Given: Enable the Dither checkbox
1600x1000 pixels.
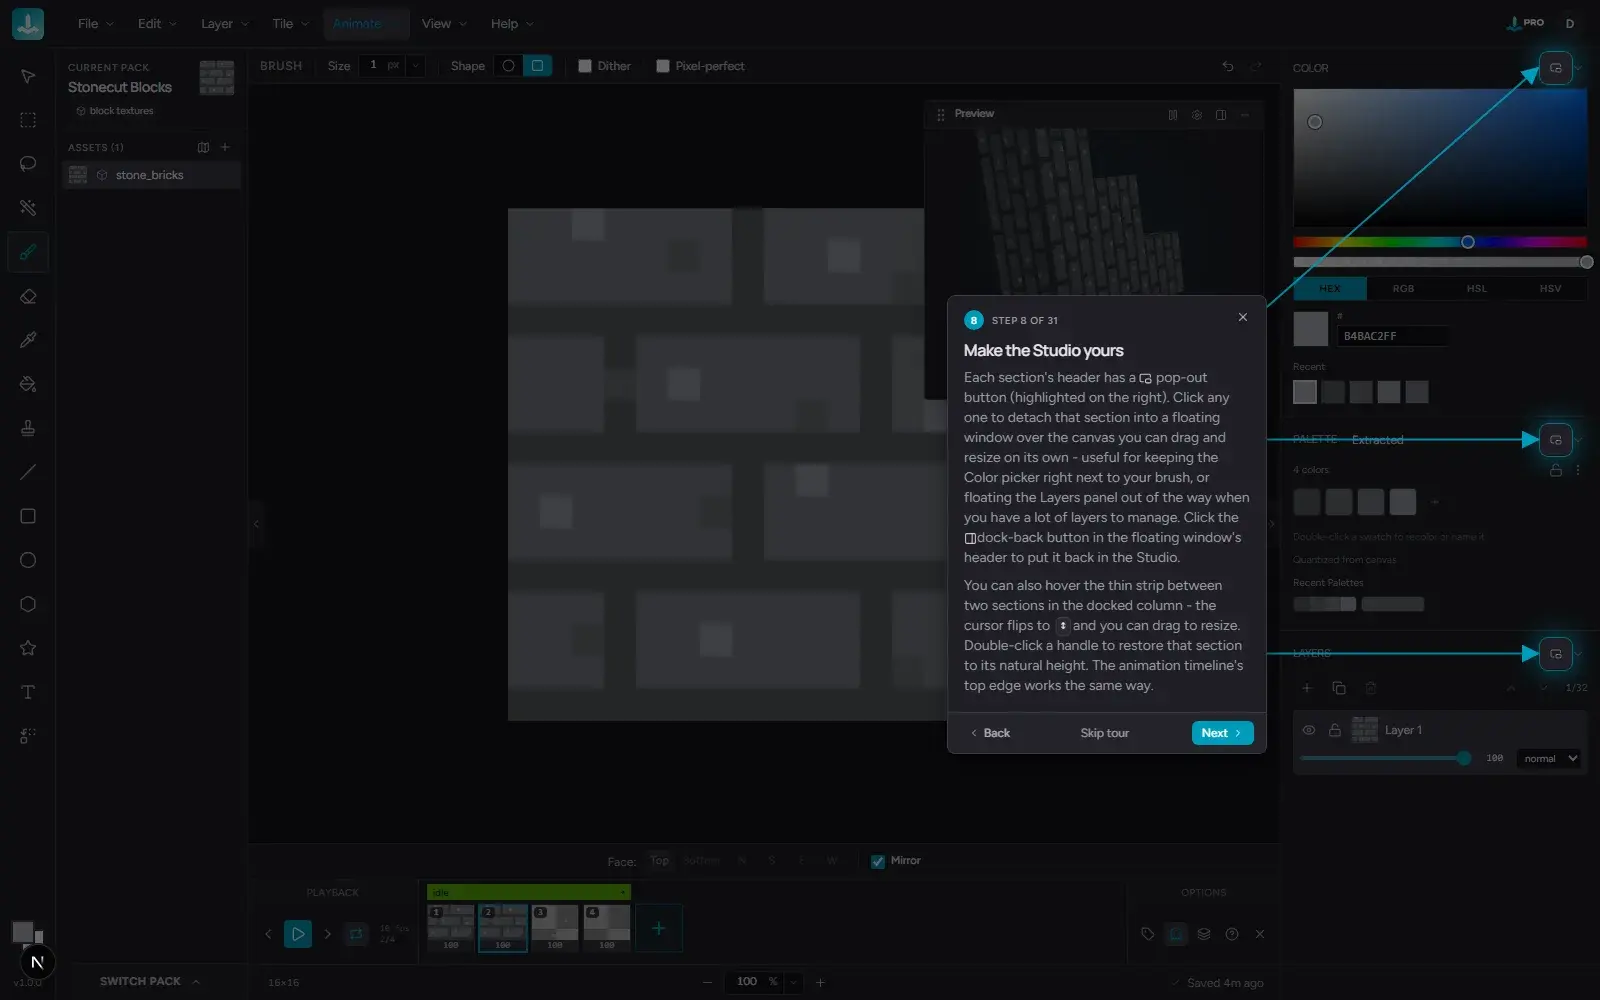Looking at the screenshot, I should point(585,66).
